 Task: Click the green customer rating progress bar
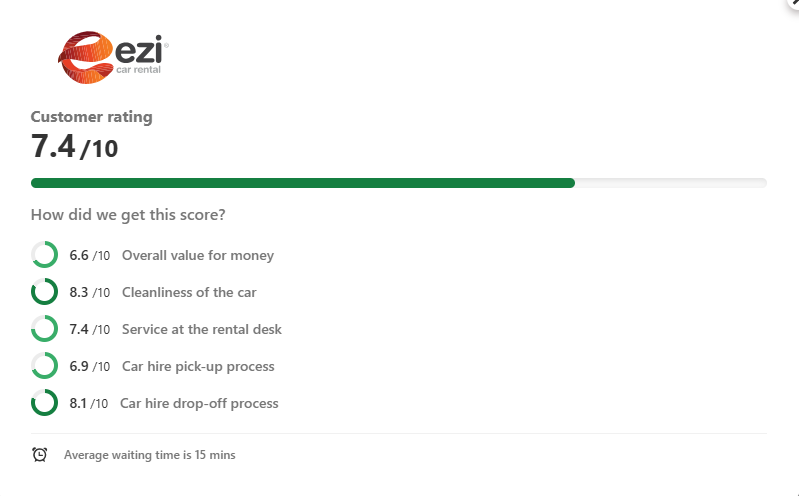pos(303,183)
